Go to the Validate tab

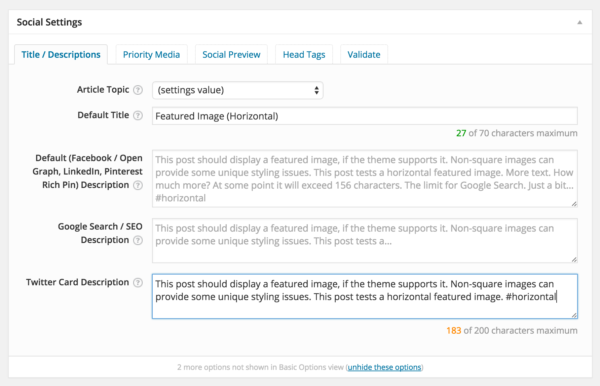click(x=364, y=55)
